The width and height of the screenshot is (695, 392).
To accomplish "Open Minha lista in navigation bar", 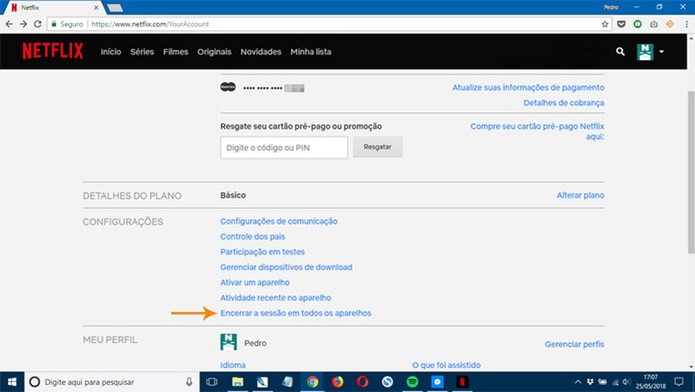I will point(311,52).
